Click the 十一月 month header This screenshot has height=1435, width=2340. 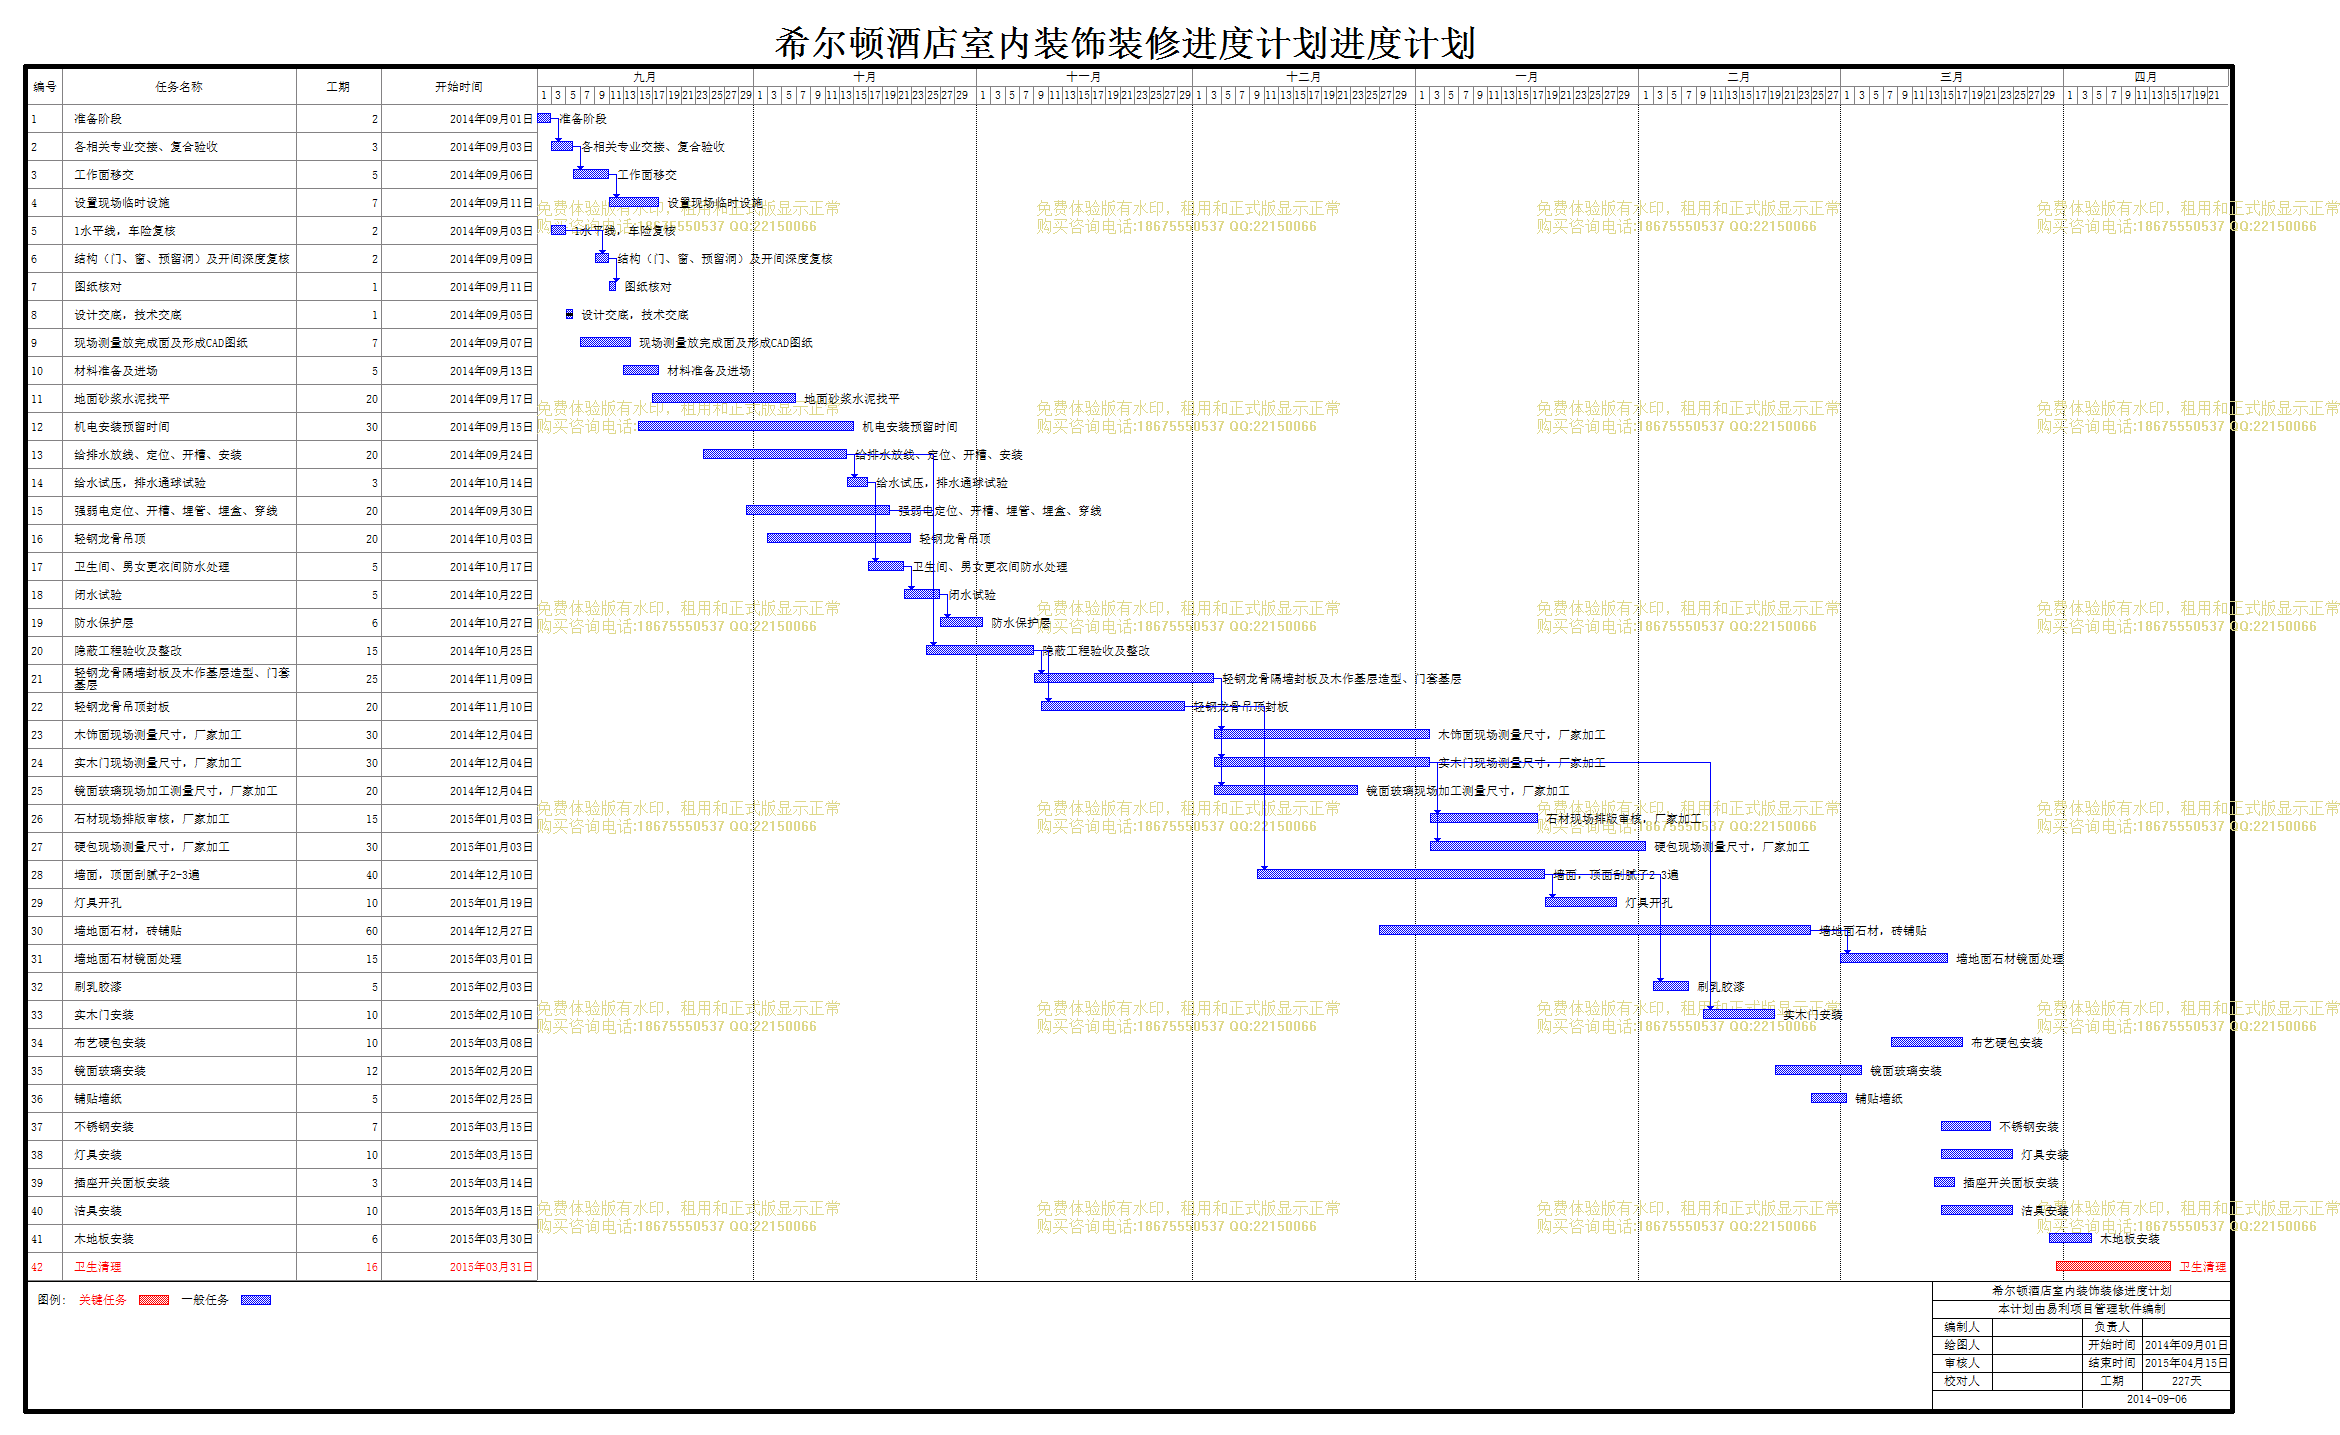(1084, 77)
